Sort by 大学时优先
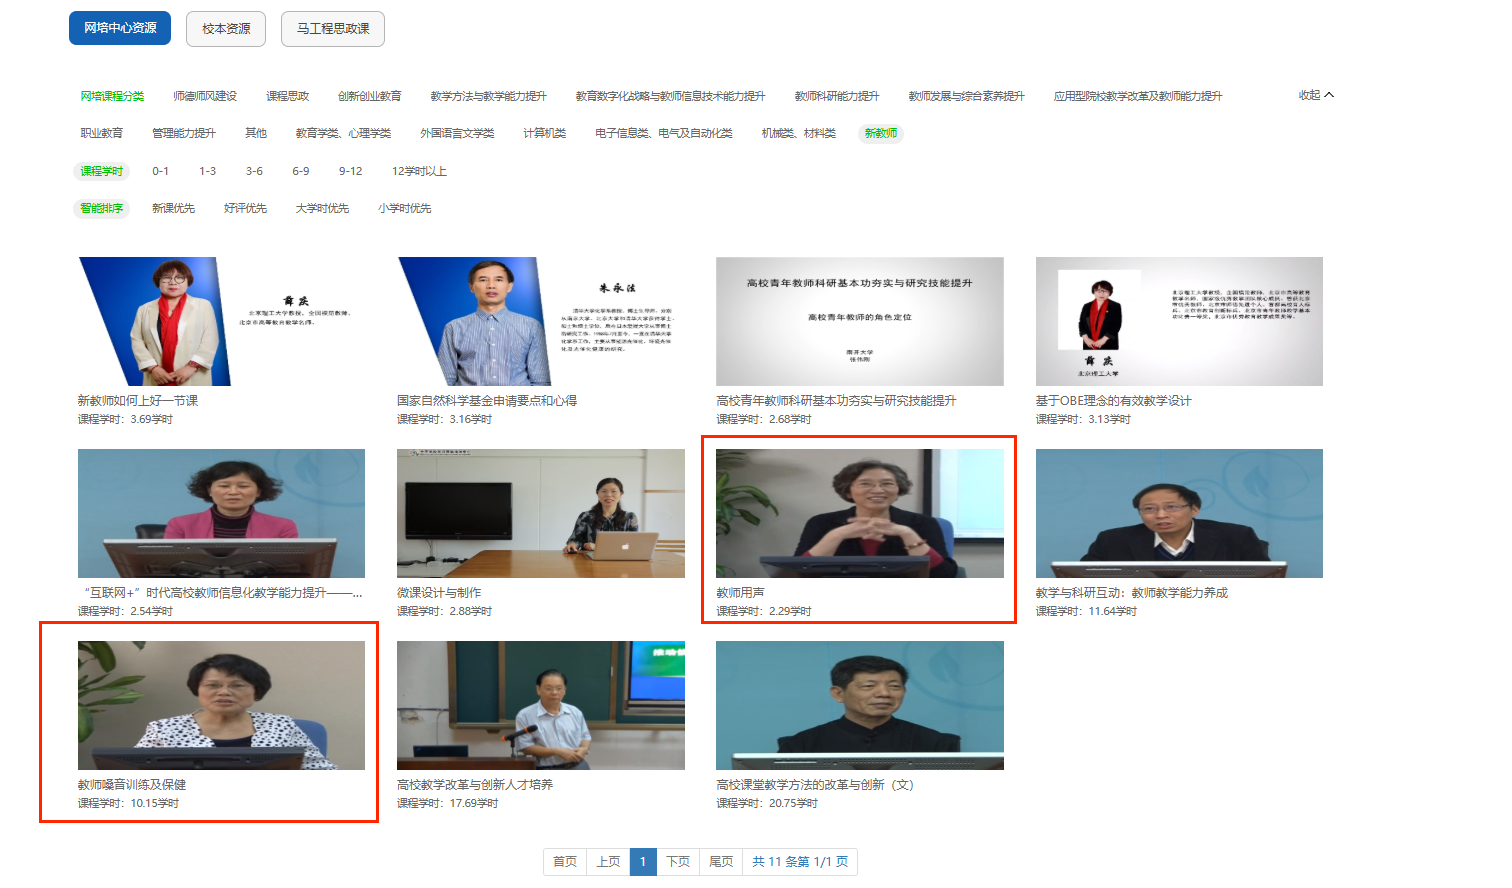 (322, 208)
